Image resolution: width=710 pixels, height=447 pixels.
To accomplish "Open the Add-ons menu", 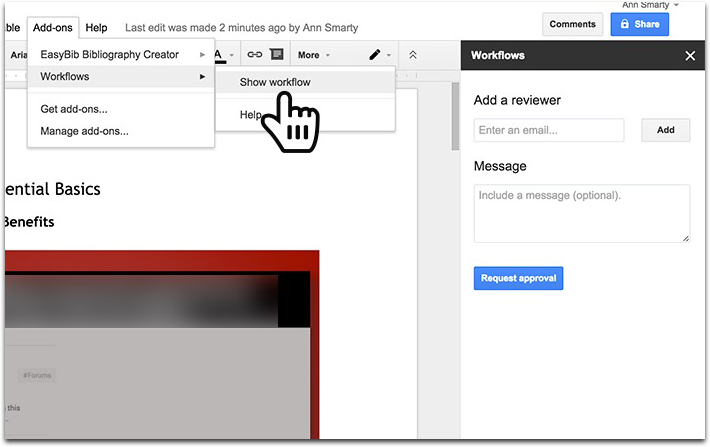I will (x=52, y=28).
